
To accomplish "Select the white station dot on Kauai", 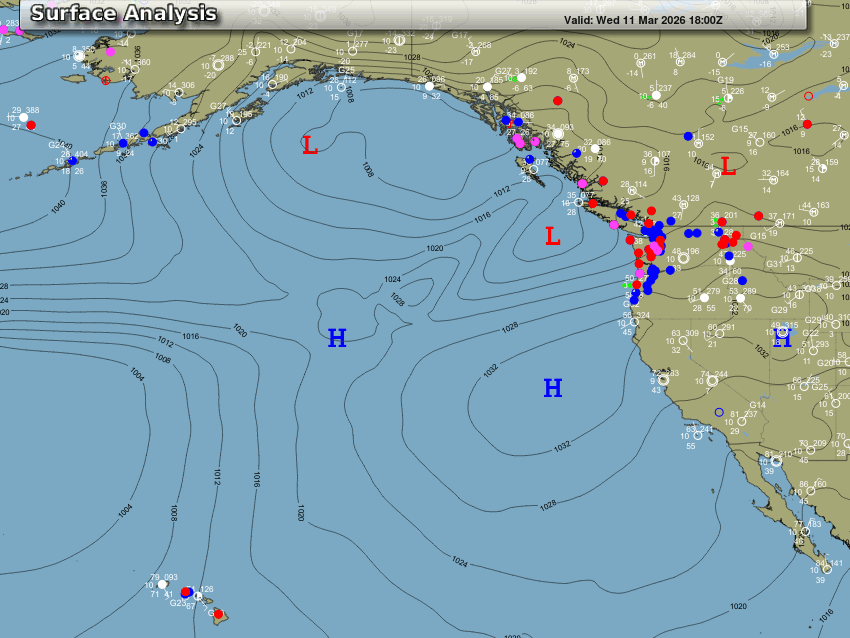I will (x=162, y=584).
